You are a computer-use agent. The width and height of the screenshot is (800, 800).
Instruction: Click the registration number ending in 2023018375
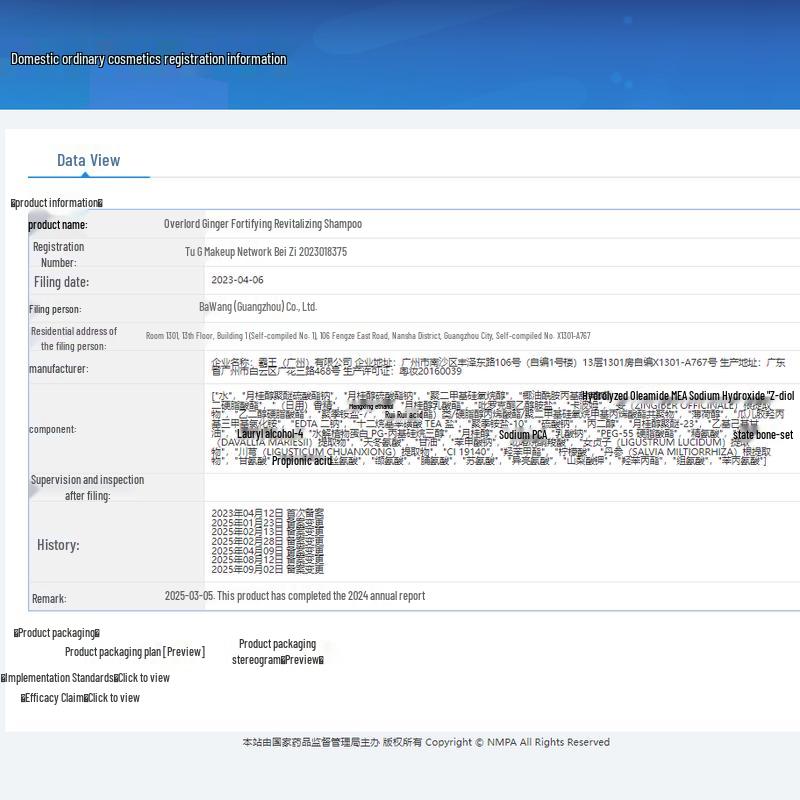tap(266, 252)
